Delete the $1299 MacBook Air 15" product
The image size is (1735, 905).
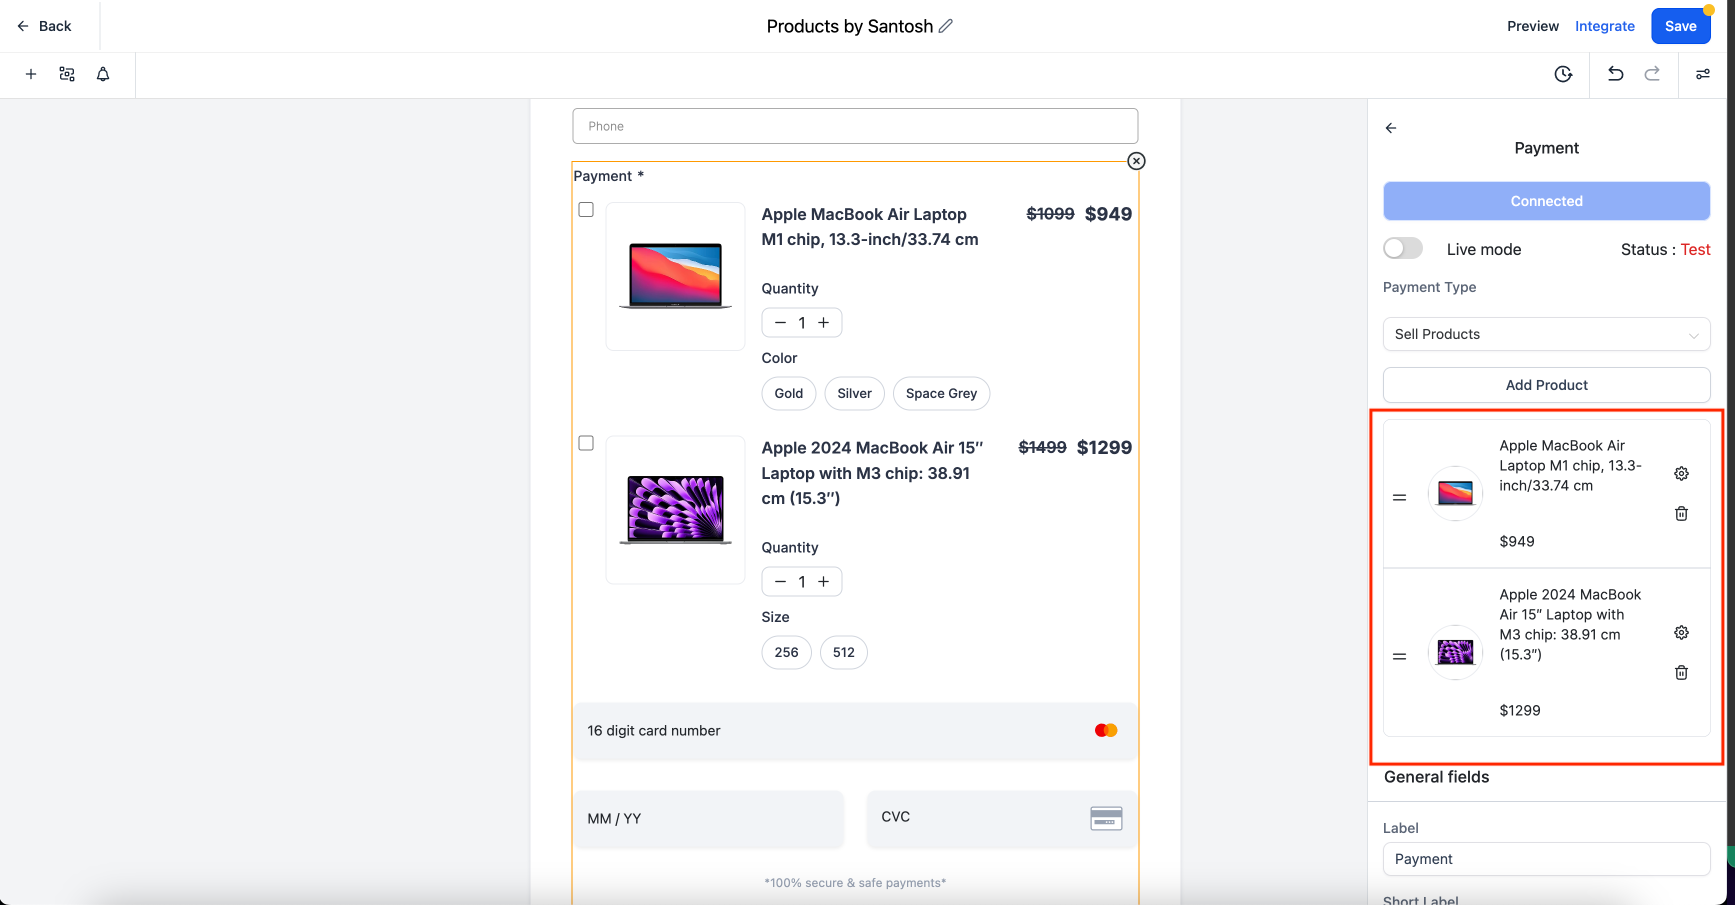1681,673
